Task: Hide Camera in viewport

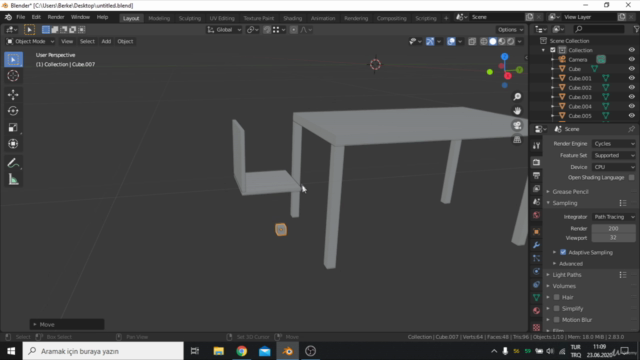Action: pos(631,59)
